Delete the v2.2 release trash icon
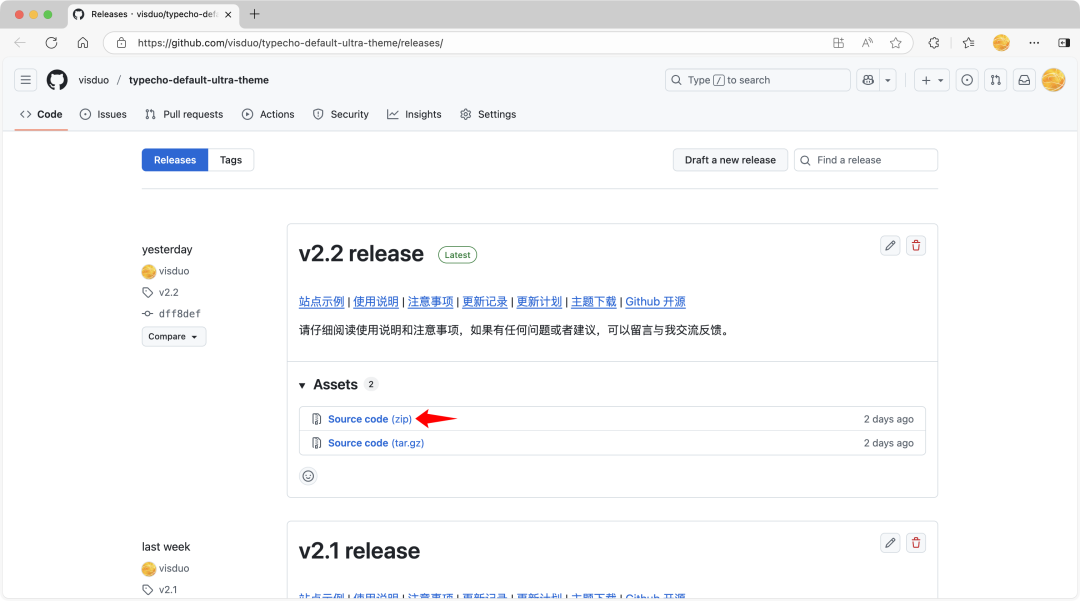 pyautogui.click(x=916, y=246)
